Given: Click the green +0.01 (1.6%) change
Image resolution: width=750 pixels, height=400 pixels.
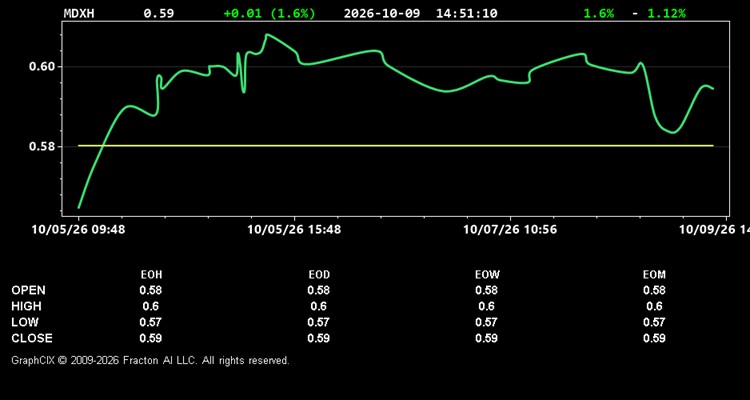Looking at the screenshot, I should pos(270,13).
